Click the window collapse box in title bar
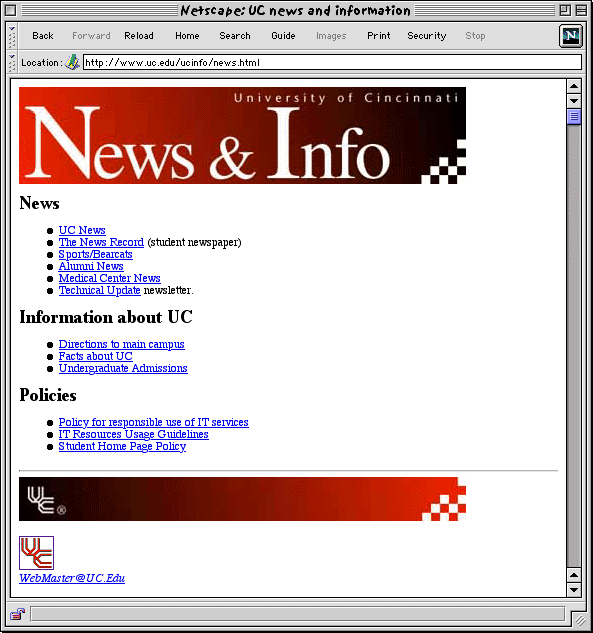 (581, 10)
